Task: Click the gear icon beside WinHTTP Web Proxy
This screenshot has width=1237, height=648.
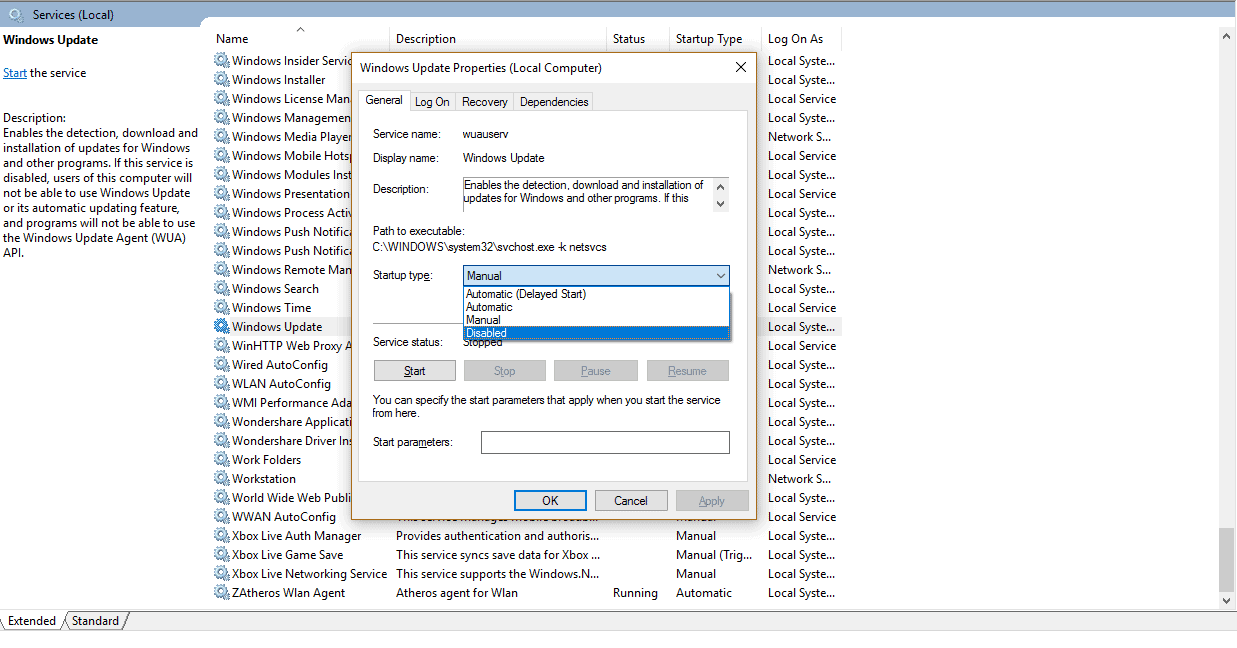Action: click(221, 345)
